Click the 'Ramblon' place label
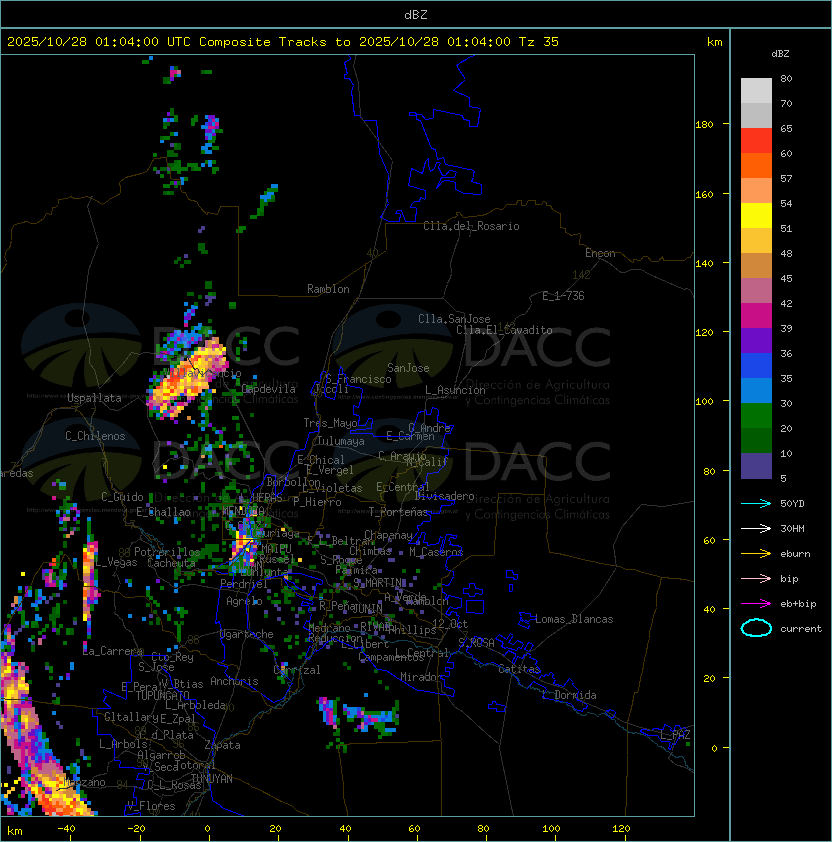Screen dimensions: 832x842 (328, 289)
